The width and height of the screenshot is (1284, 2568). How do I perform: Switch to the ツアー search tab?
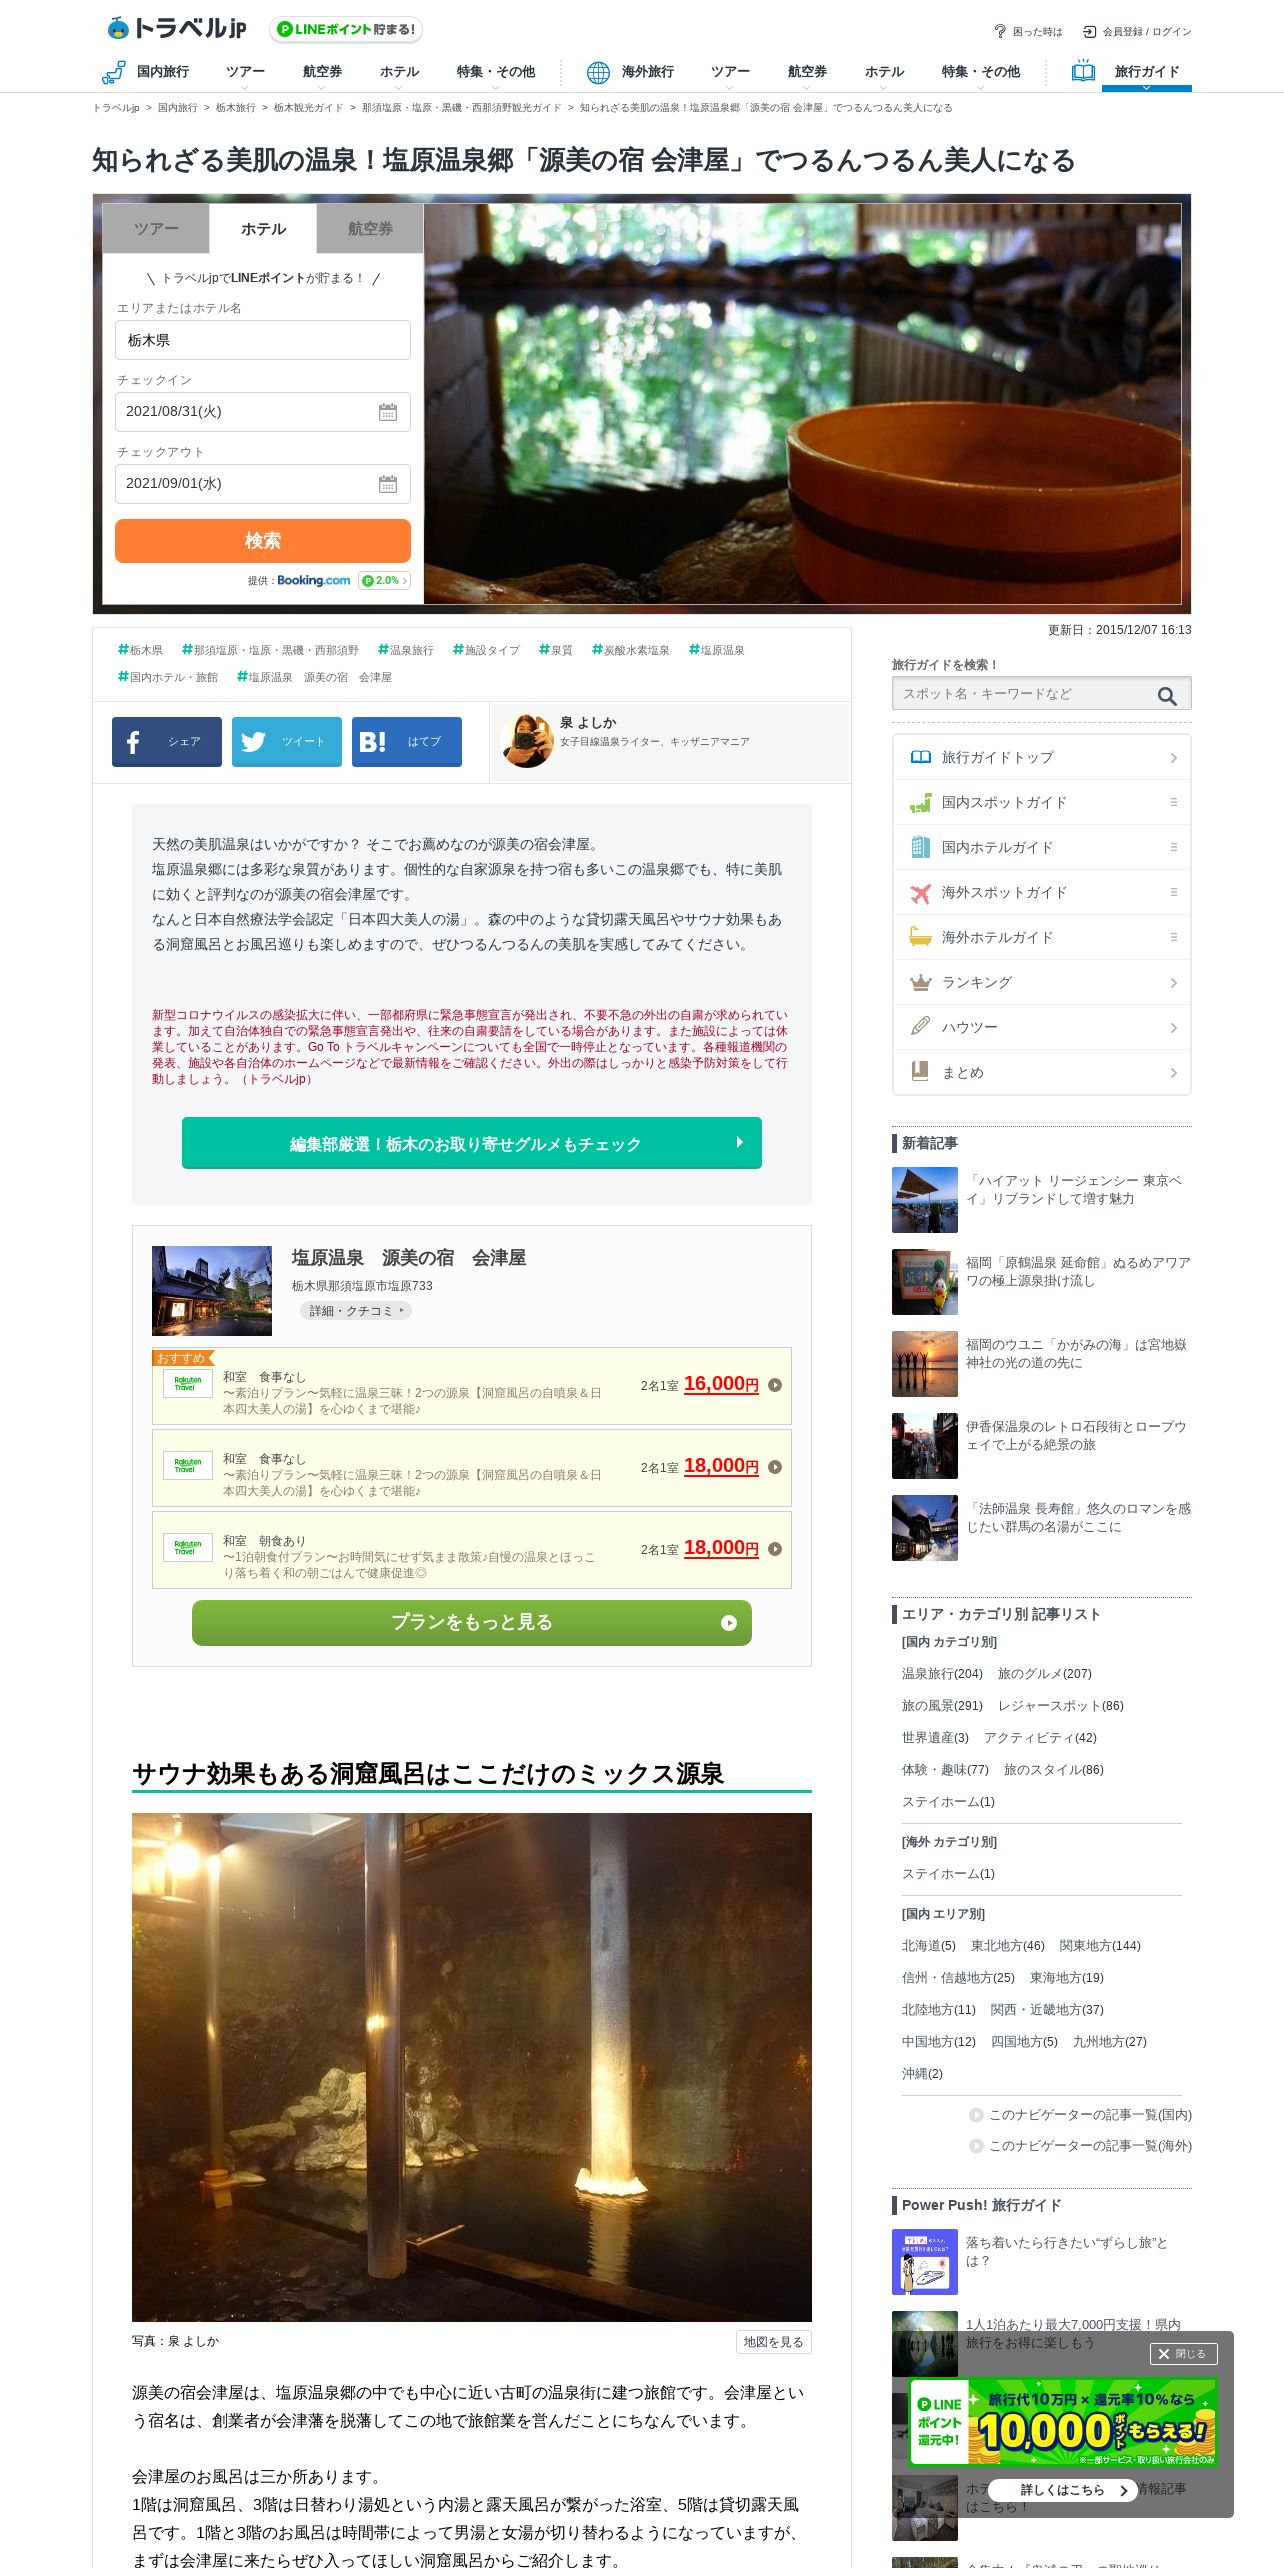[x=156, y=229]
